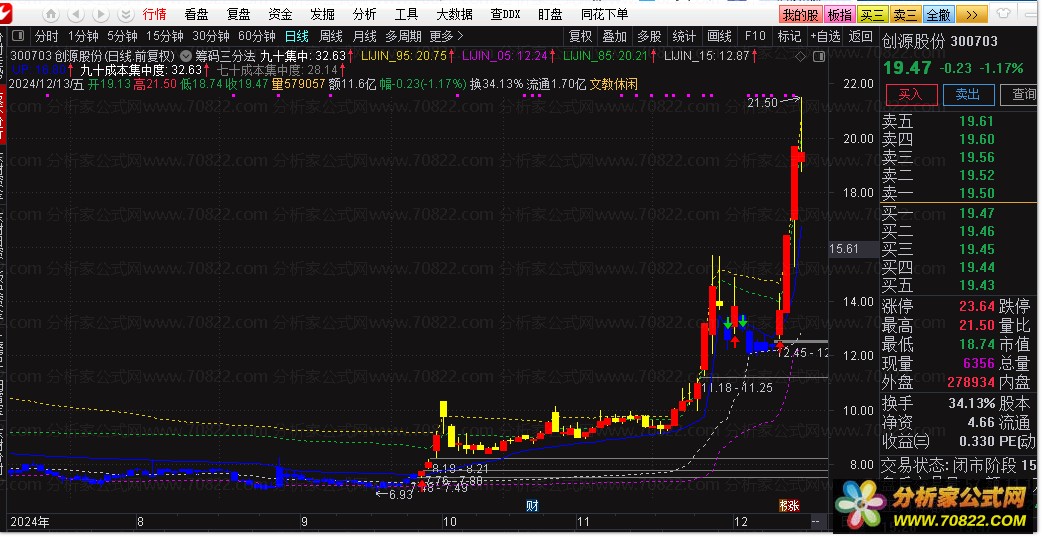Click the diamond icon above the chart

point(800,57)
